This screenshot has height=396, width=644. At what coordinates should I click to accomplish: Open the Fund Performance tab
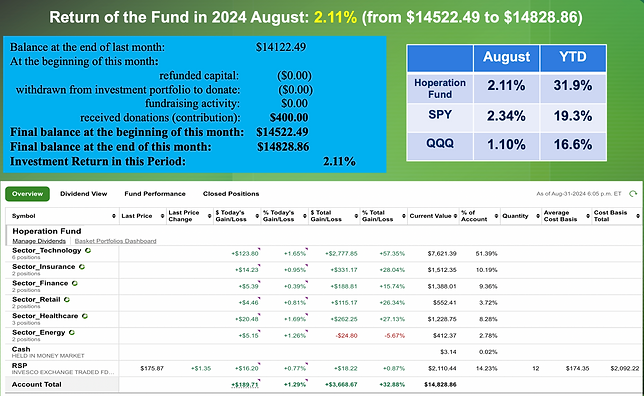tap(155, 194)
